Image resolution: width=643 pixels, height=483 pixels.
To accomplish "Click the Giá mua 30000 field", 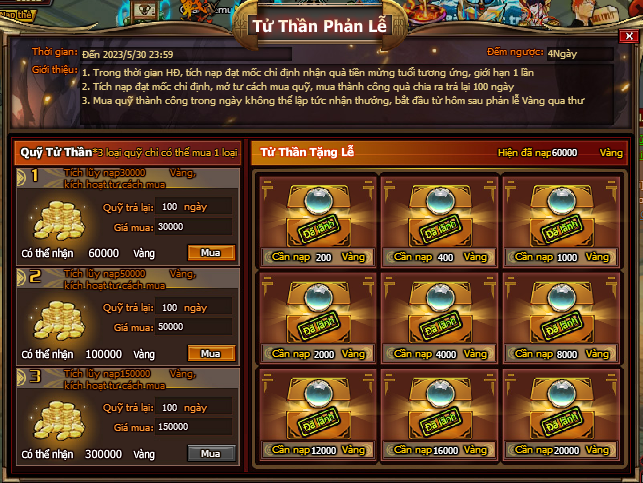I will (x=194, y=227).
